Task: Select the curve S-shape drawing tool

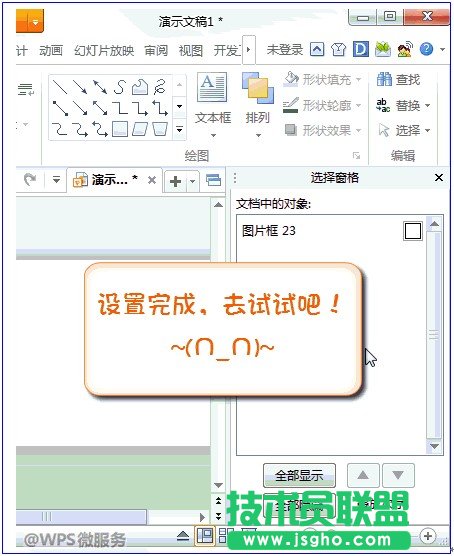Action: tap(120, 87)
